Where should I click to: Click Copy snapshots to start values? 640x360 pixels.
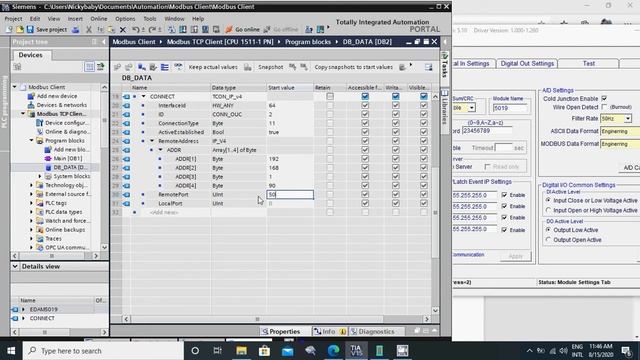(x=353, y=67)
